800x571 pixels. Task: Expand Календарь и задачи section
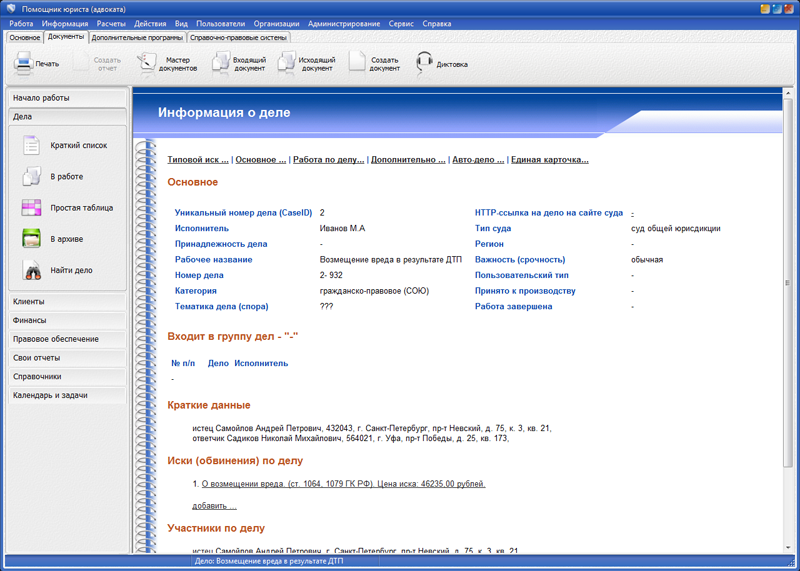(67, 395)
